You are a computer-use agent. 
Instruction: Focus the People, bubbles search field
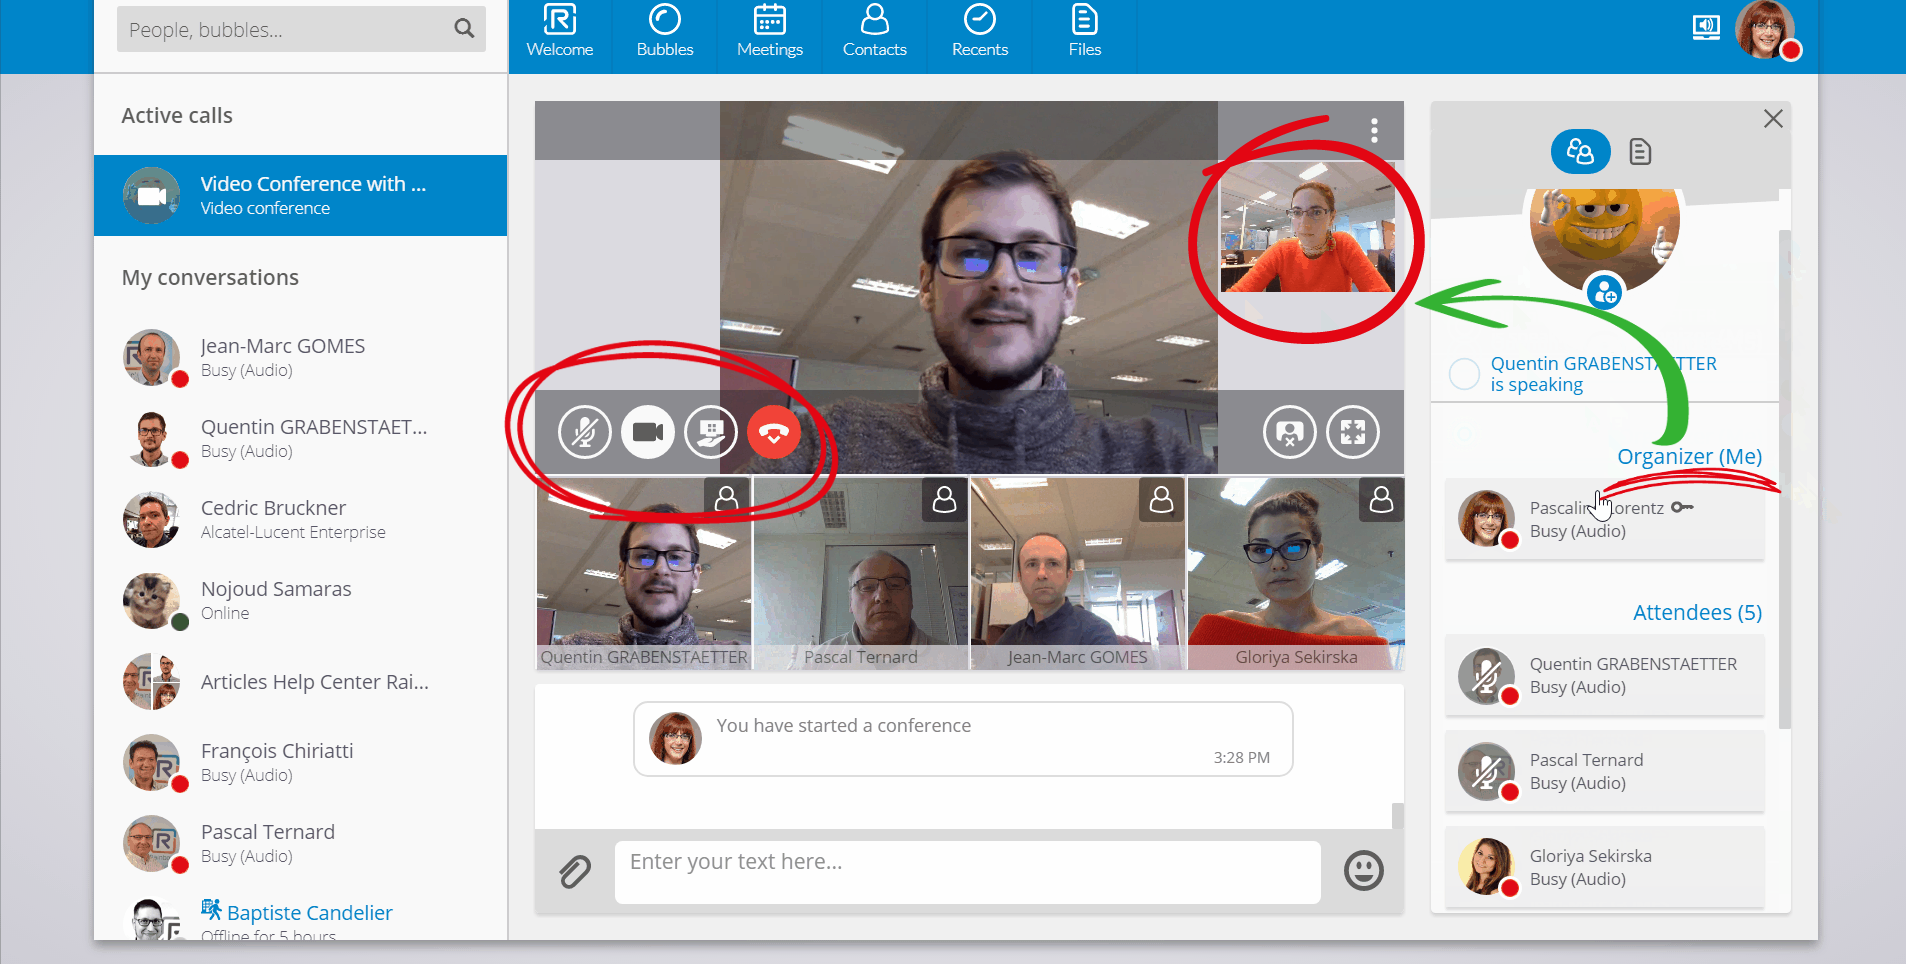click(301, 29)
